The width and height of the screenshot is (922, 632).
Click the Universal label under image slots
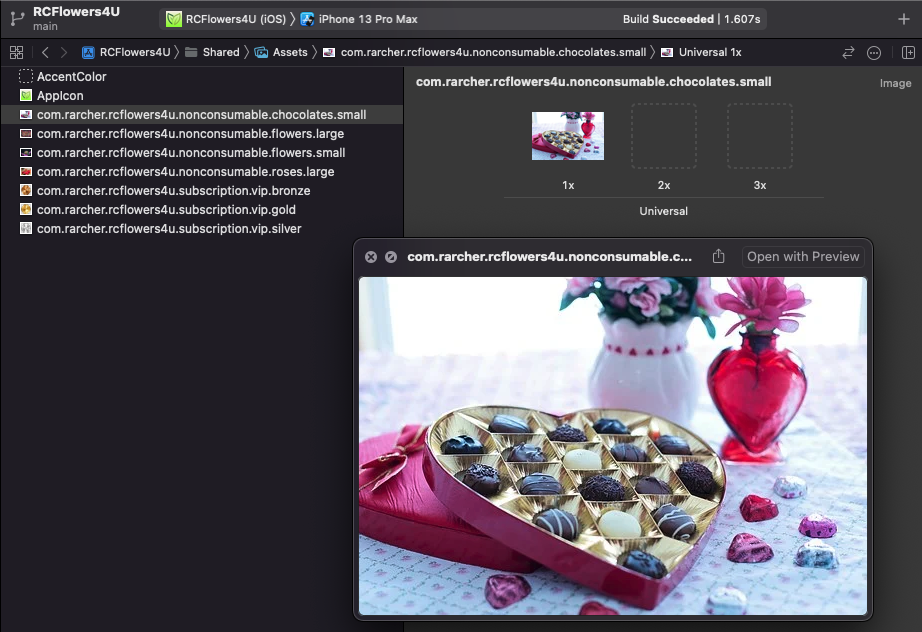click(663, 211)
